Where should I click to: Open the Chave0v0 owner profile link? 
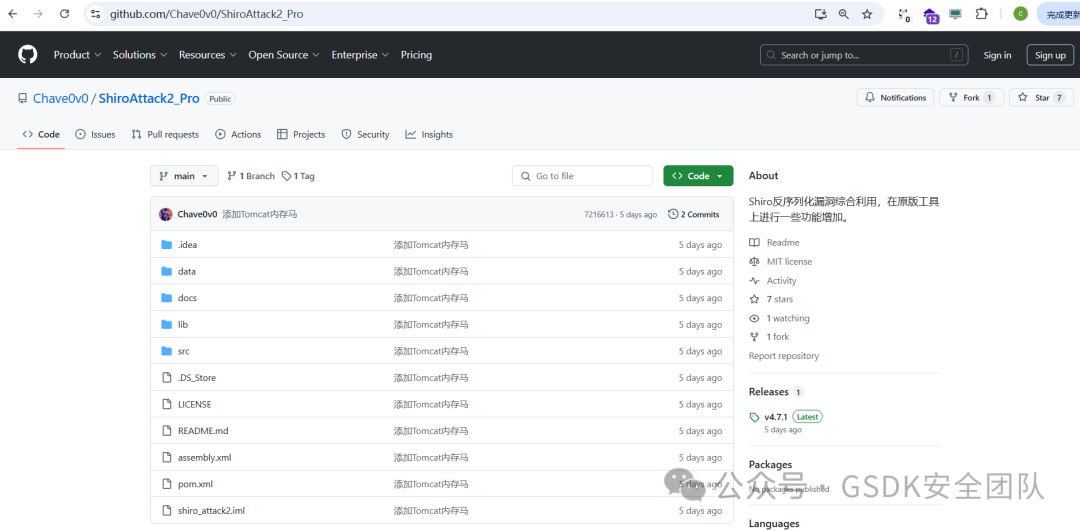(x=61, y=99)
